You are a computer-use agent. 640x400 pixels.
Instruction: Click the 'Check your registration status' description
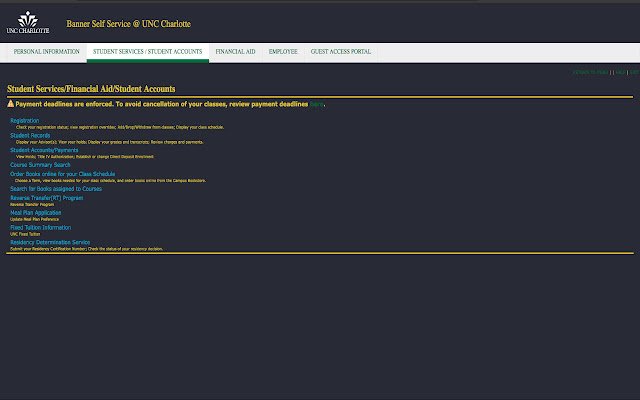pyautogui.click(x=120, y=127)
